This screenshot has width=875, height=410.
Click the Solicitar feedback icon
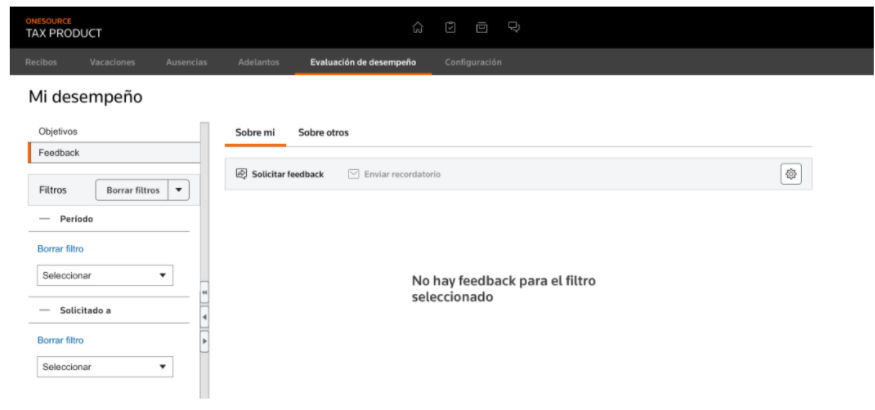(241, 174)
